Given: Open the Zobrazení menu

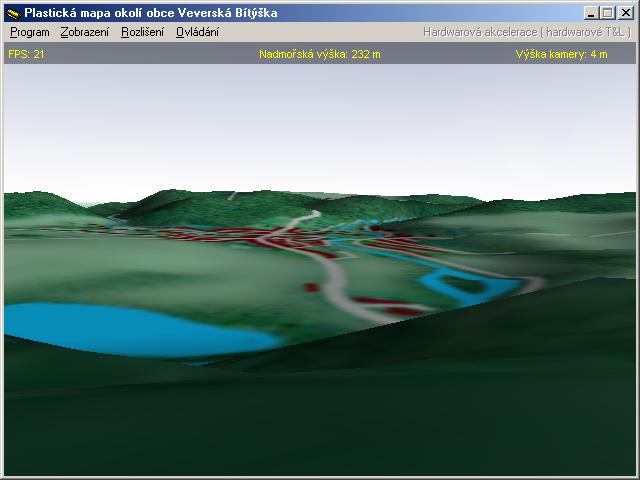Looking at the screenshot, I should click(x=85, y=32).
